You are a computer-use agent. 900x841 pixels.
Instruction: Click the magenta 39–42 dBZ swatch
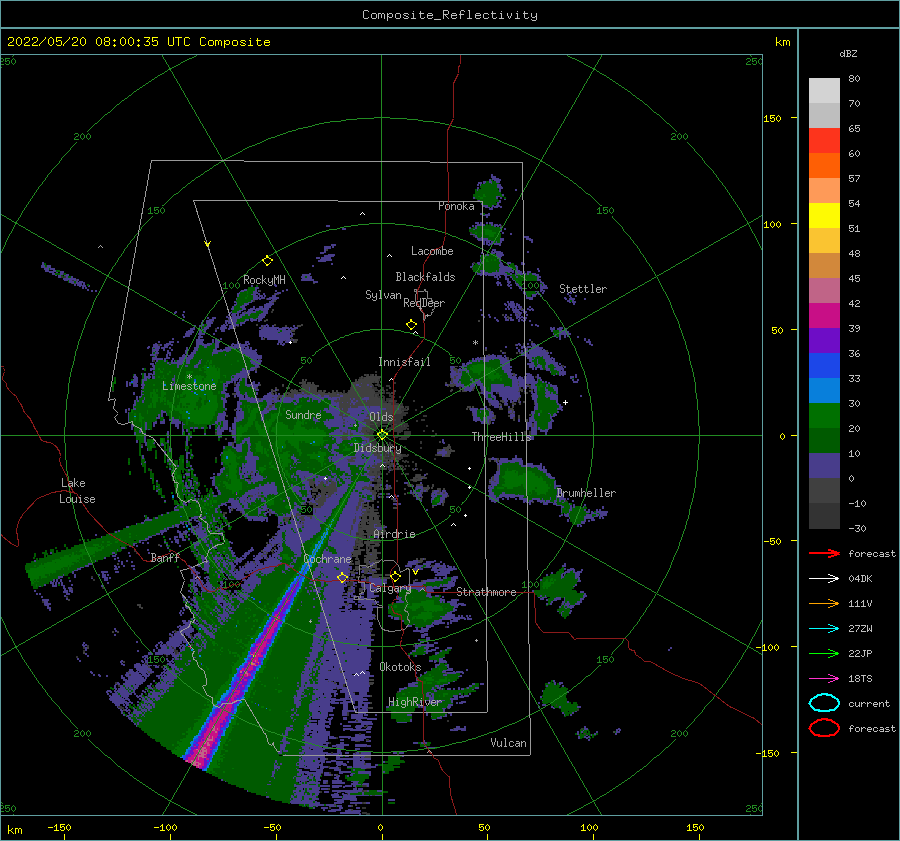[824, 315]
